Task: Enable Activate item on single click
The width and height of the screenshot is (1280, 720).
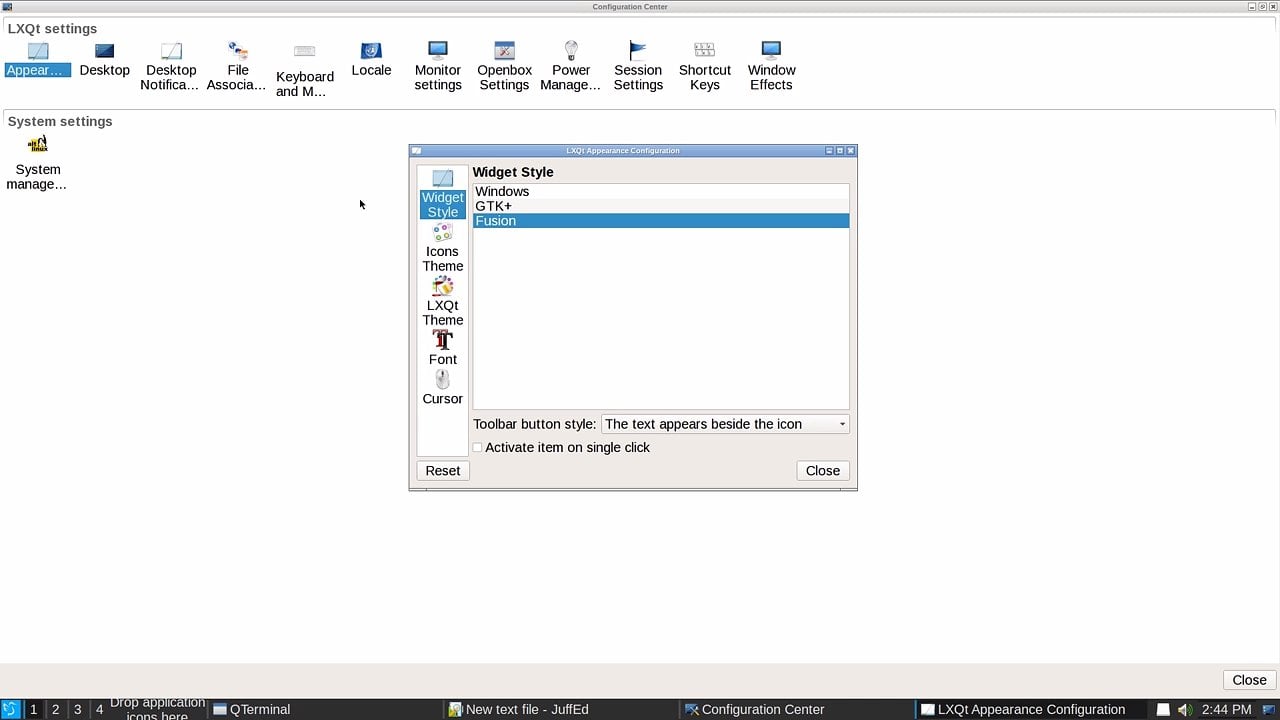Action: click(478, 447)
